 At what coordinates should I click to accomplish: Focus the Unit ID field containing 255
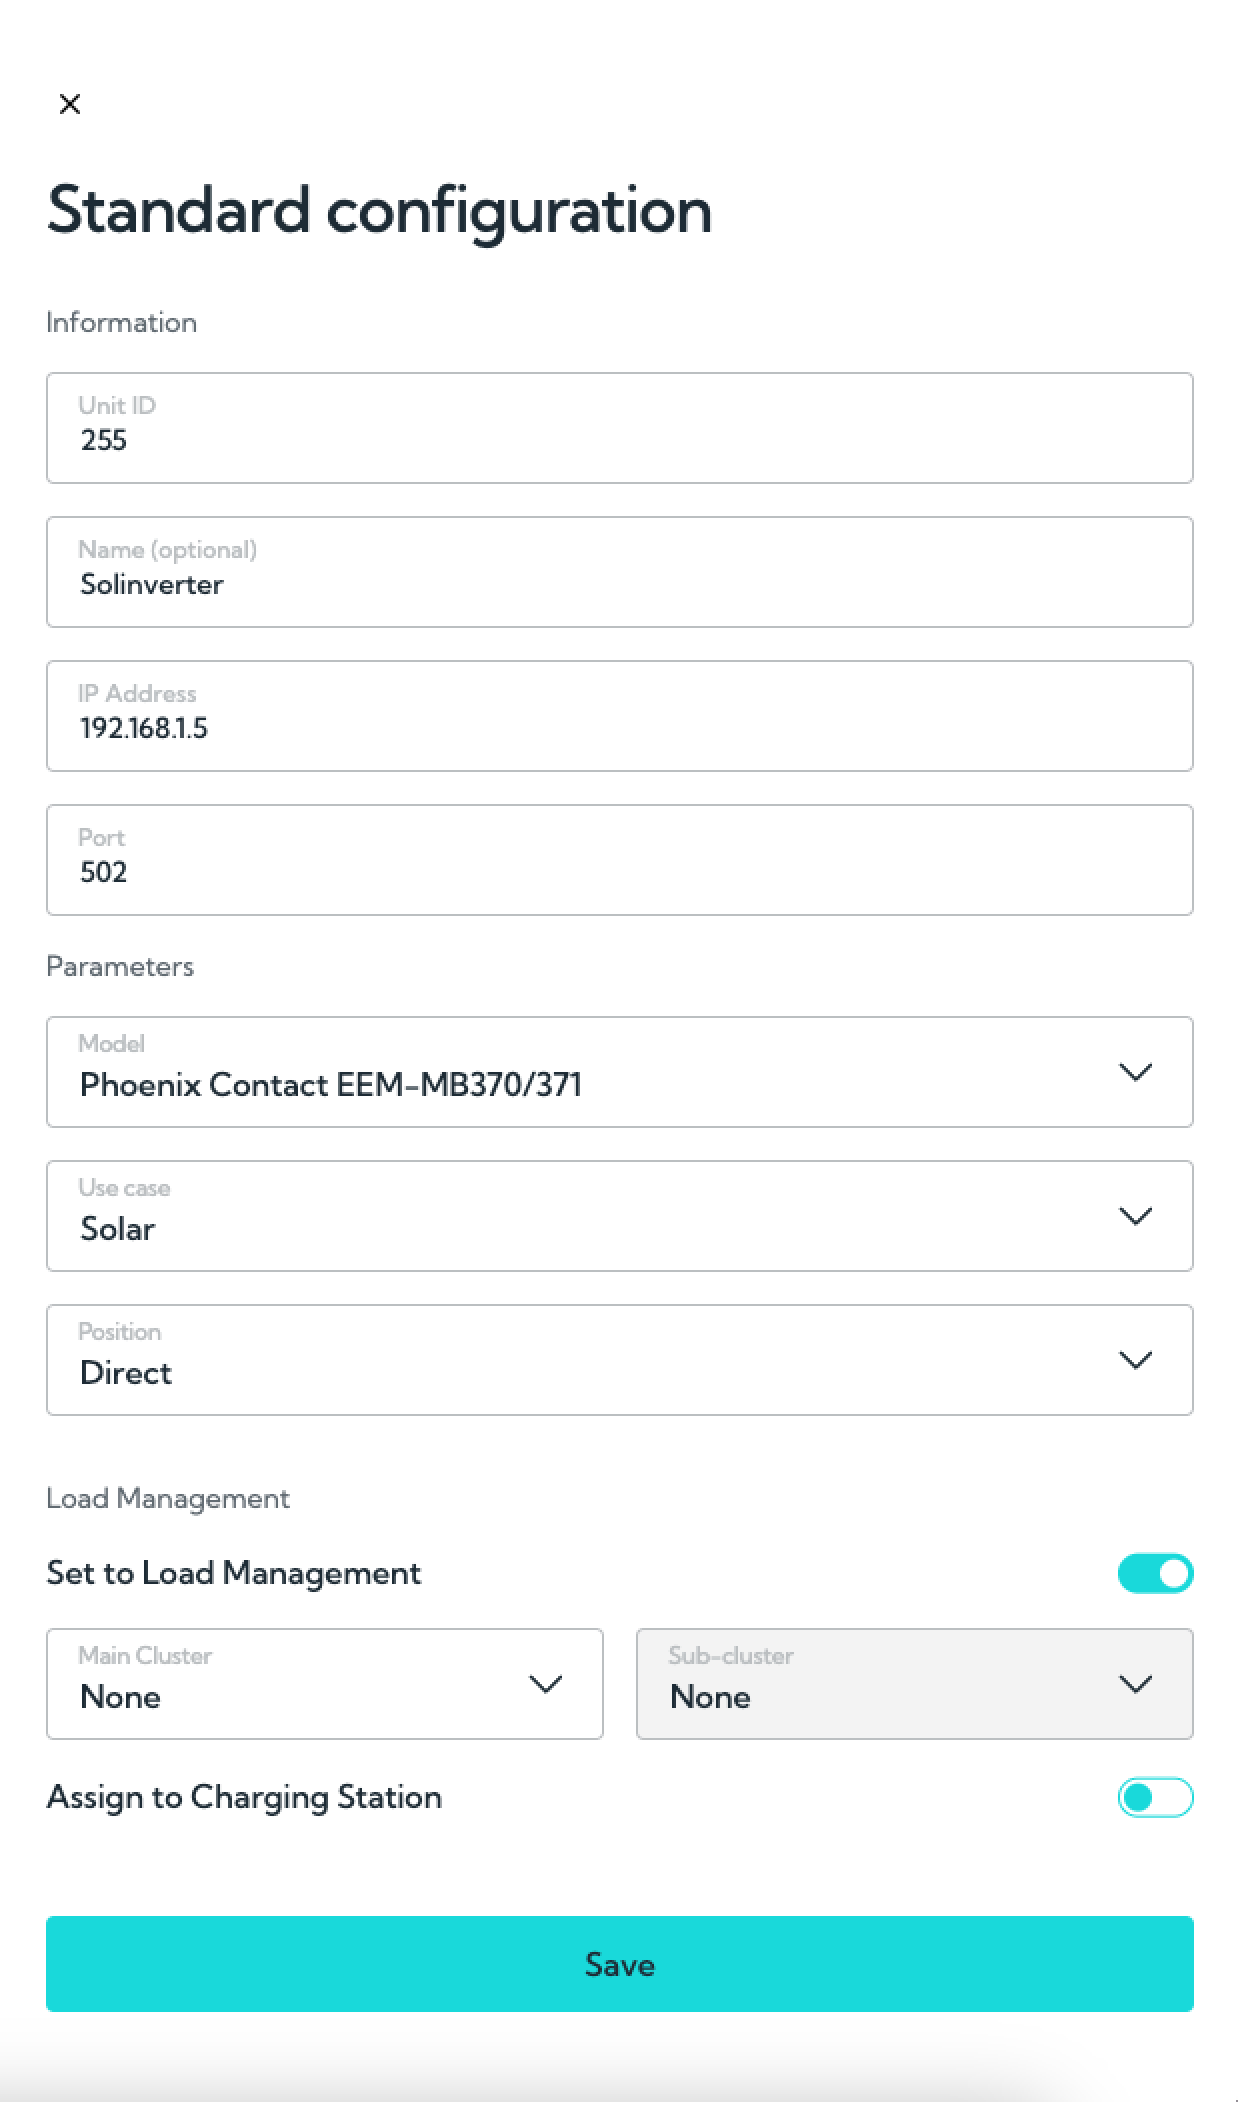pyautogui.click(x=620, y=428)
